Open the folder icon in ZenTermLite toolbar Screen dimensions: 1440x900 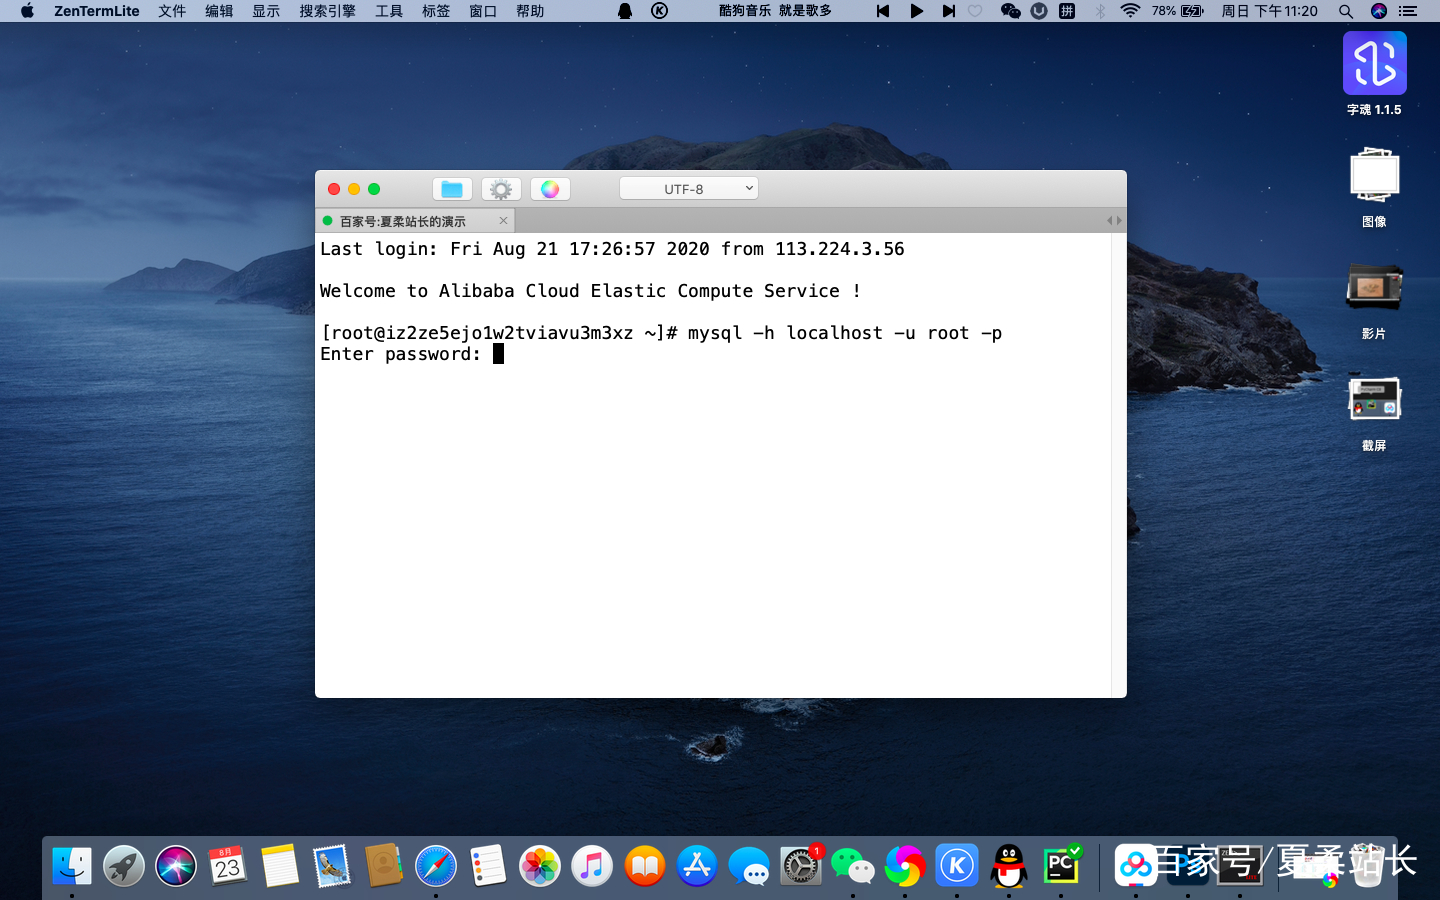tap(452, 189)
